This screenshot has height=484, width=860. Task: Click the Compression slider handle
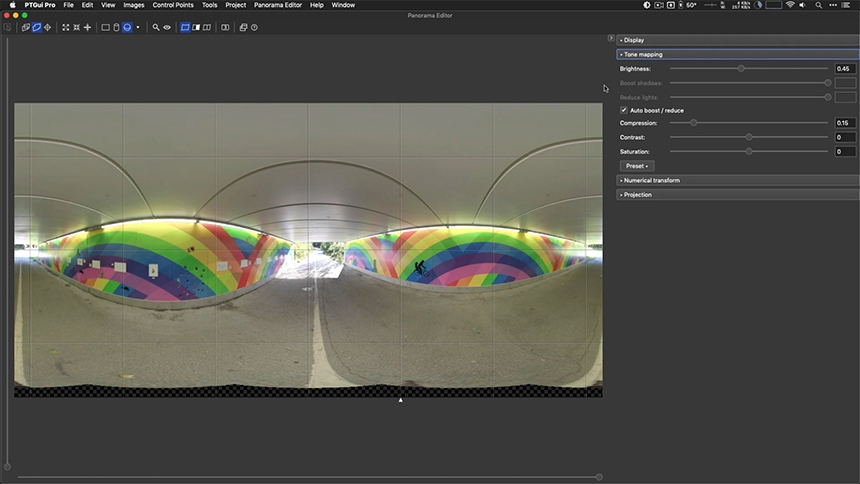[694, 123]
